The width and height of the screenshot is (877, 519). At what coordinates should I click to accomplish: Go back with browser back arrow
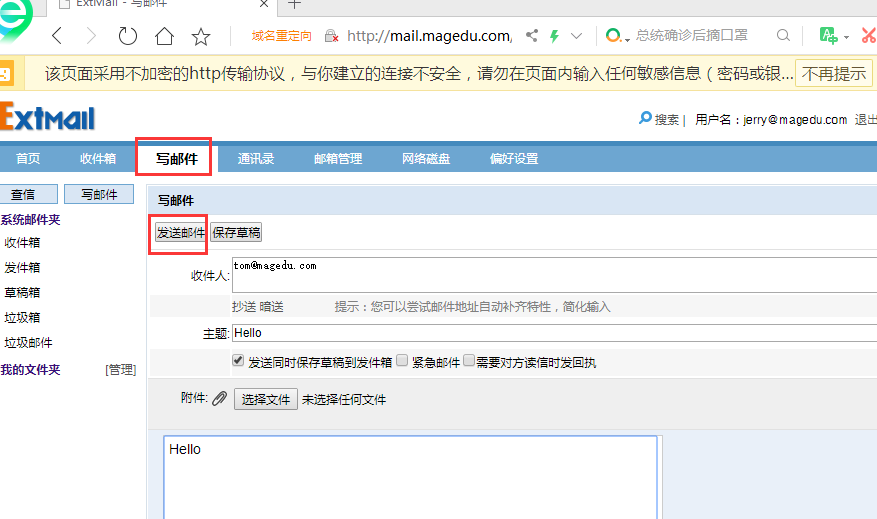point(56,36)
